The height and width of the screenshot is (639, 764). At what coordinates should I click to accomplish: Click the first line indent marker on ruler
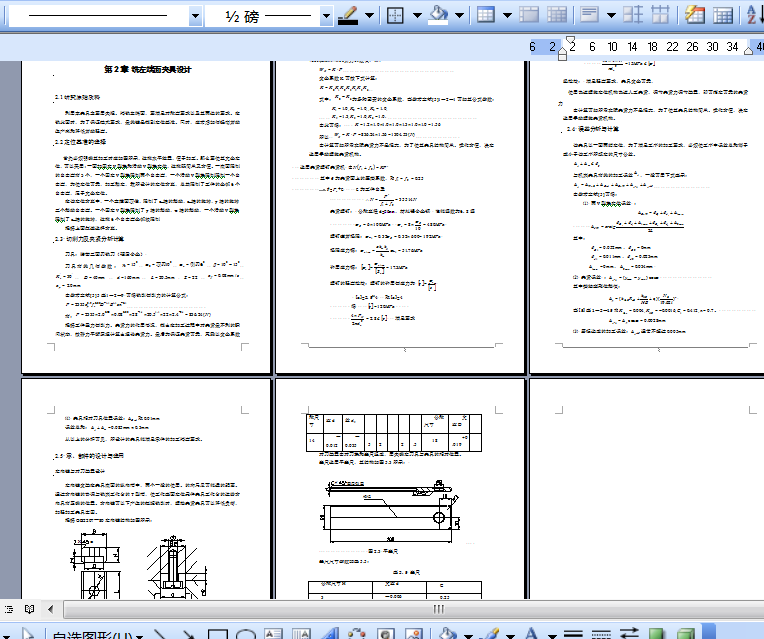click(x=571, y=40)
